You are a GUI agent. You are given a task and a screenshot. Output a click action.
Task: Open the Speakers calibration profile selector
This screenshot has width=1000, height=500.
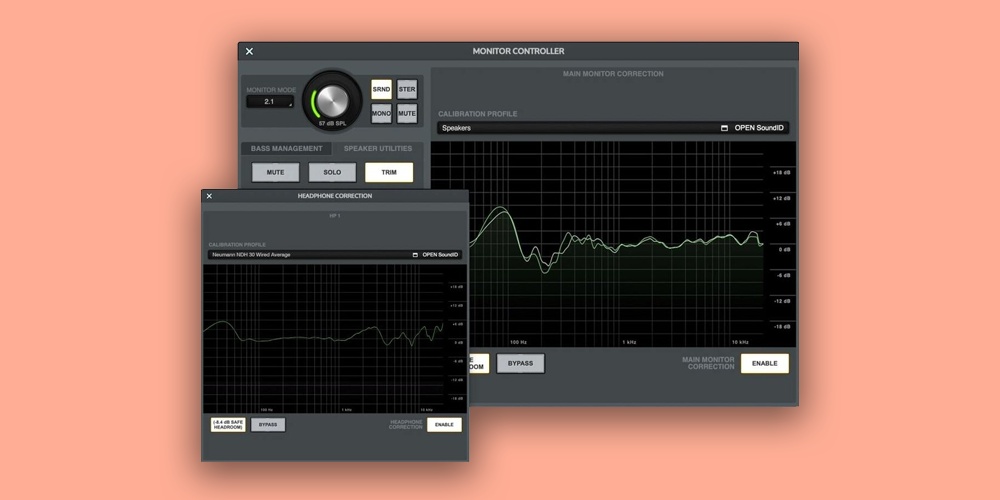click(x=577, y=128)
